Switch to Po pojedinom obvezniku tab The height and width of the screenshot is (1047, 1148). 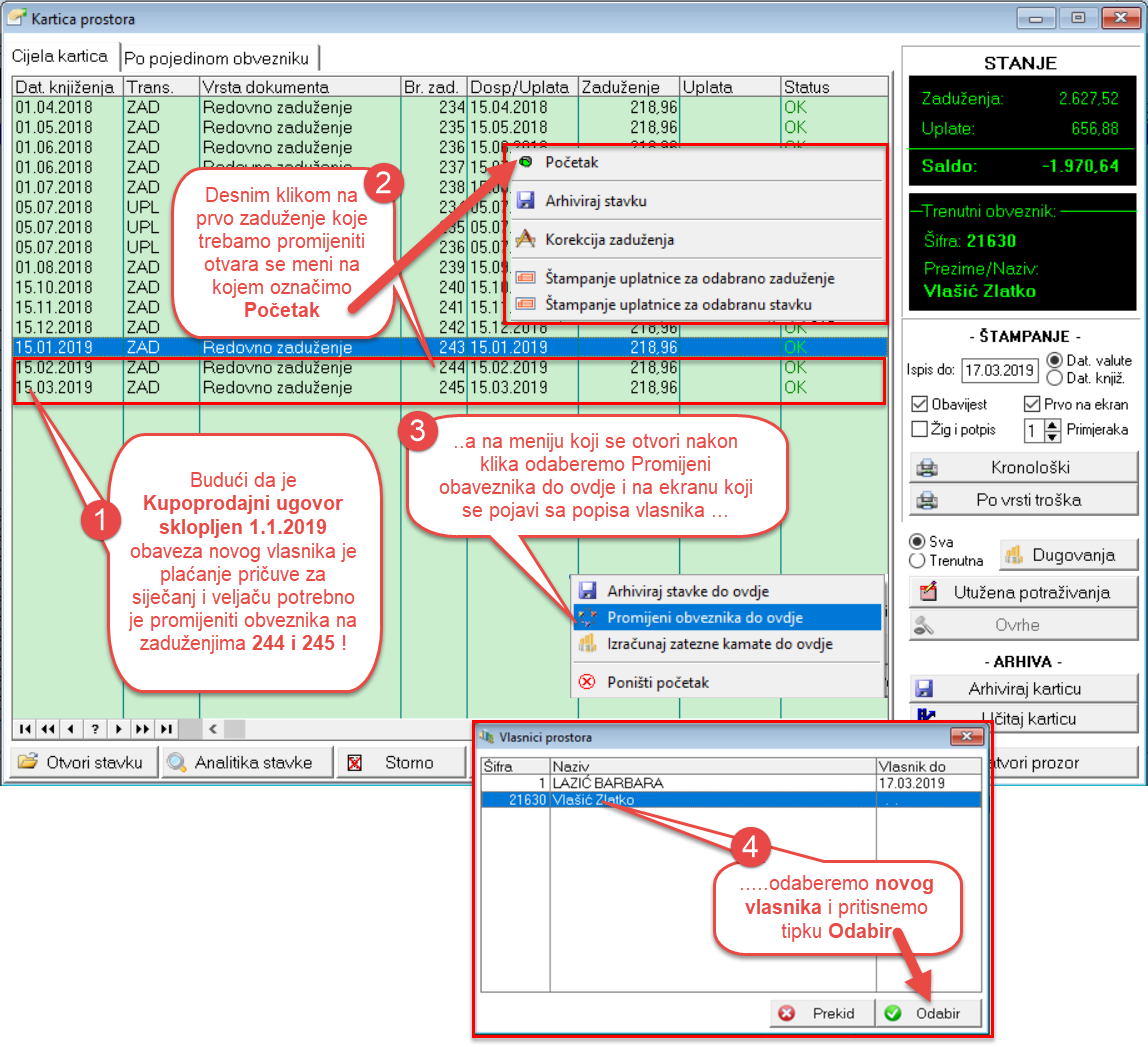(x=217, y=59)
